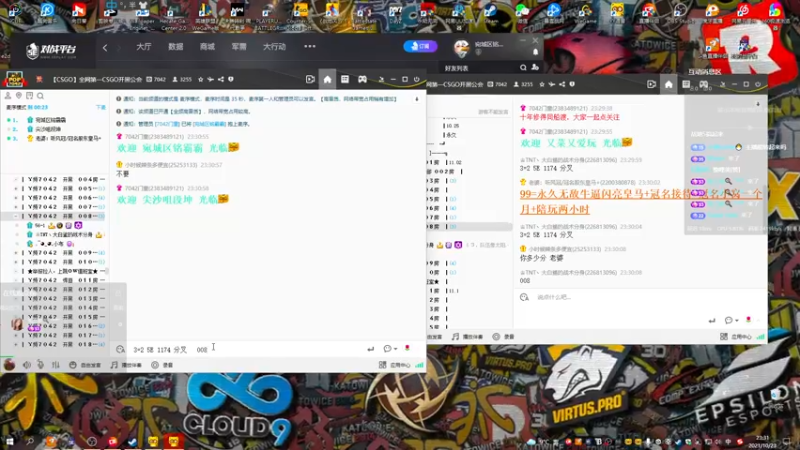Open the calendar list icon in front room window
This screenshot has width=800, height=450.
click(345, 80)
